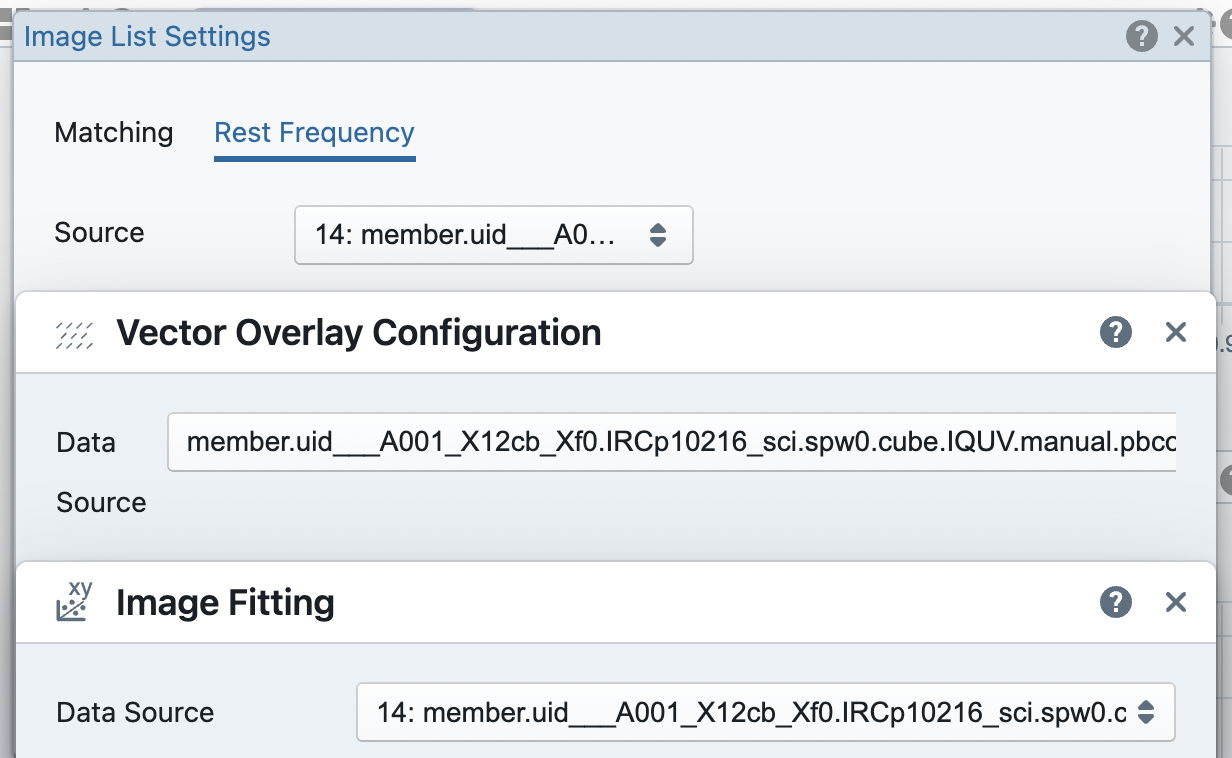Open help for Image Fitting
This screenshot has width=1232, height=758.
[x=1115, y=601]
